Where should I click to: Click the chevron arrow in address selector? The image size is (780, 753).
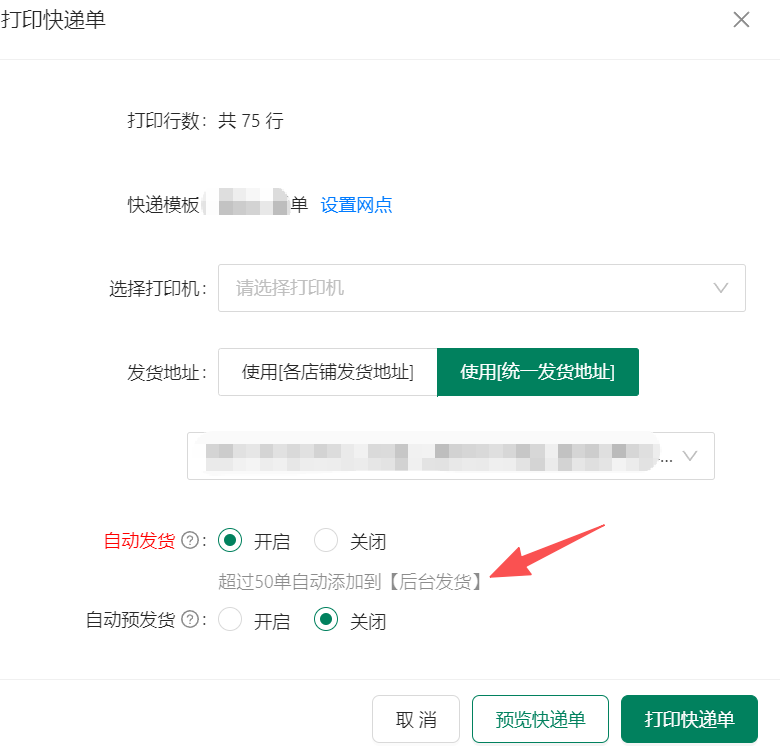[690, 456]
